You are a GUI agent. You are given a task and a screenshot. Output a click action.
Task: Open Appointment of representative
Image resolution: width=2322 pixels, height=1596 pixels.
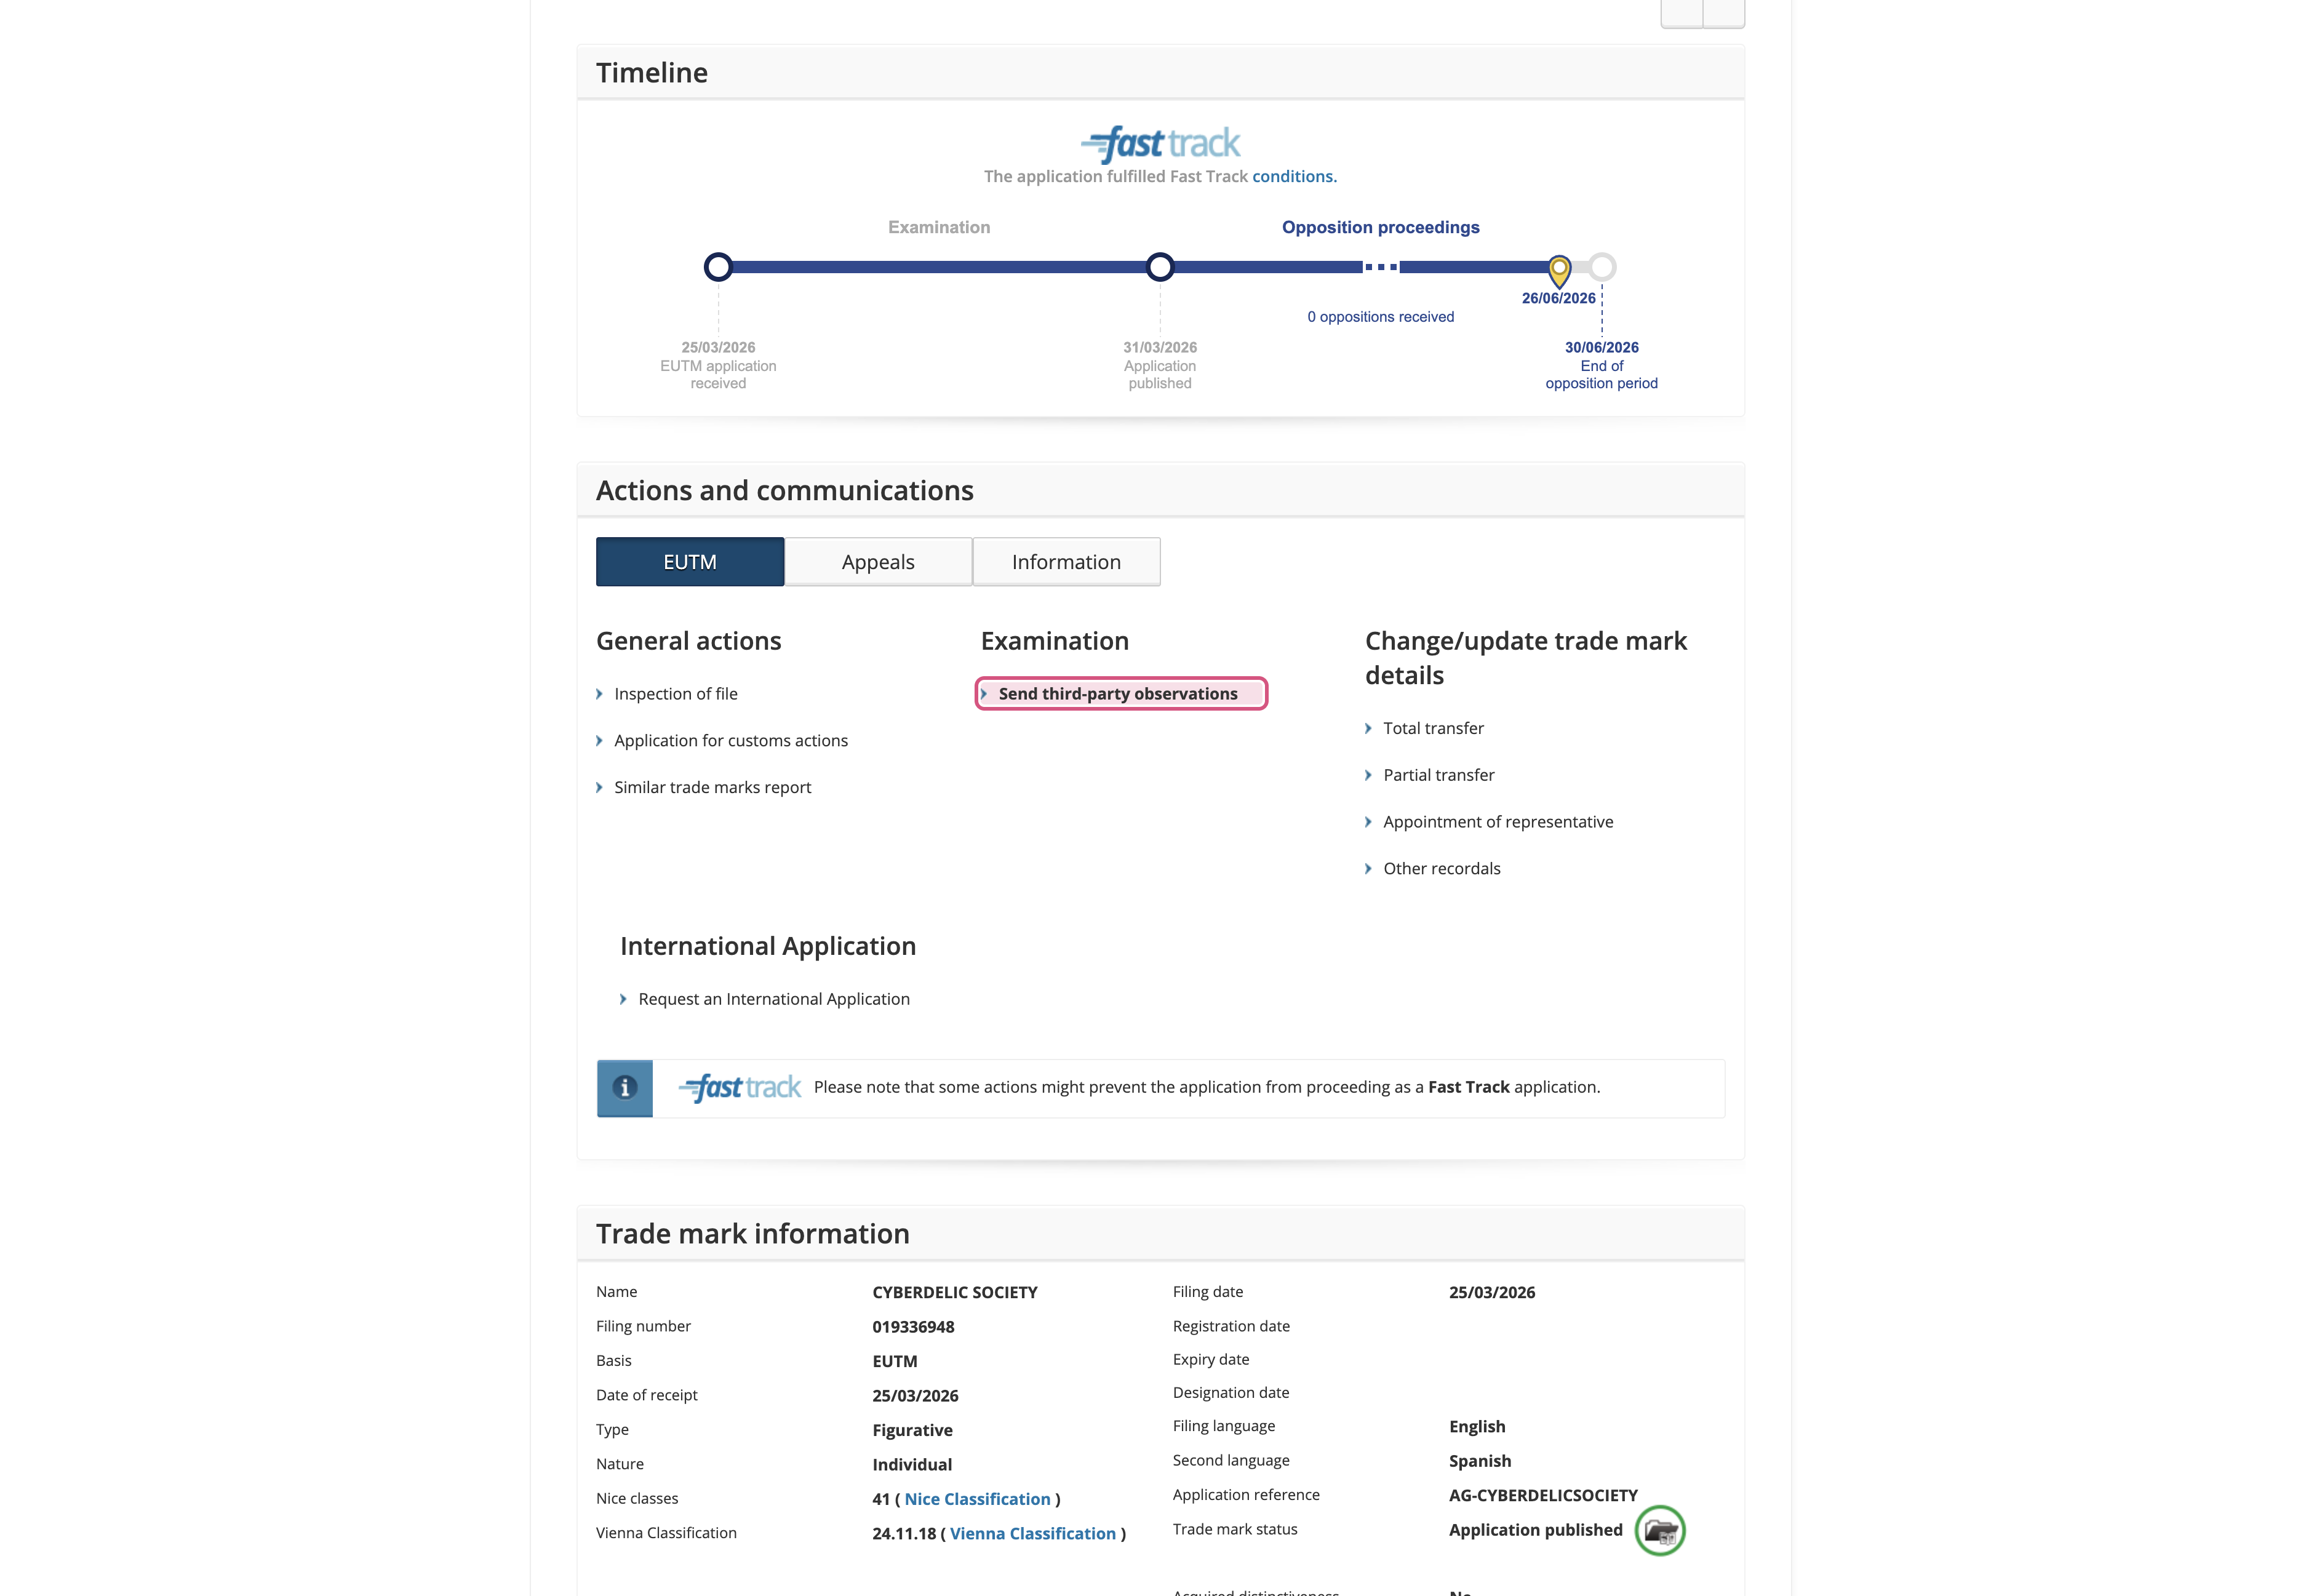click(x=1498, y=822)
